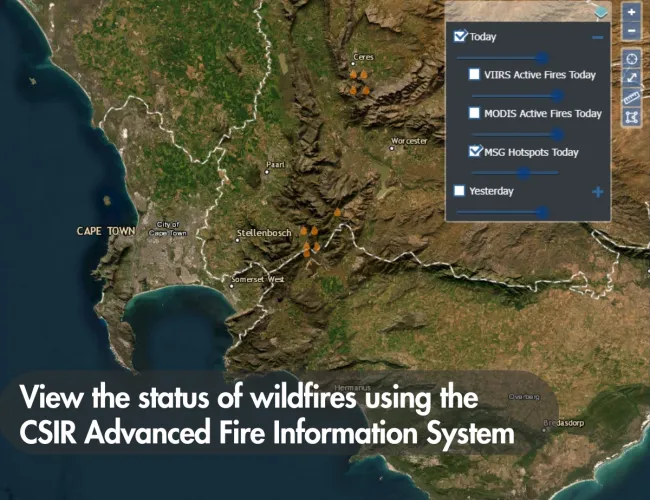Enable VIIRS Active Fires Today layer

click(x=474, y=74)
